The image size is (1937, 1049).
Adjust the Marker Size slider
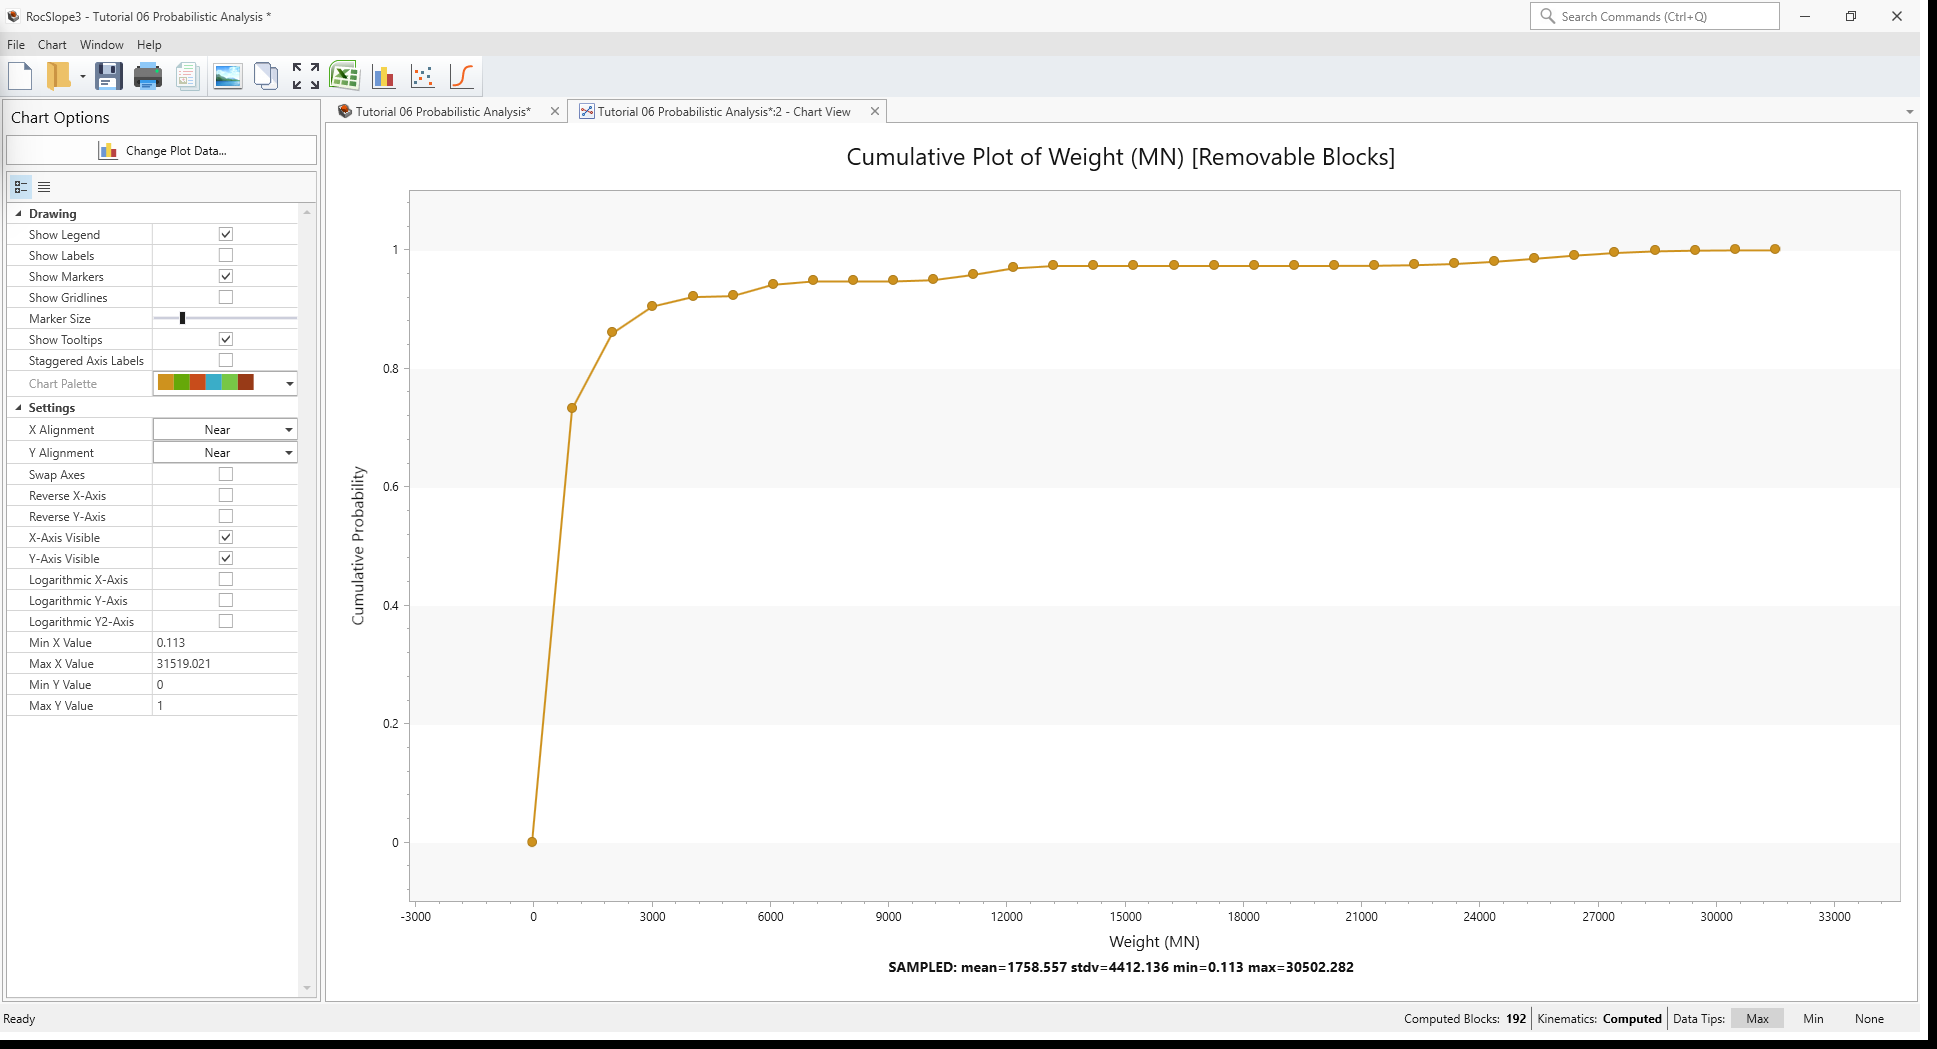tap(182, 318)
